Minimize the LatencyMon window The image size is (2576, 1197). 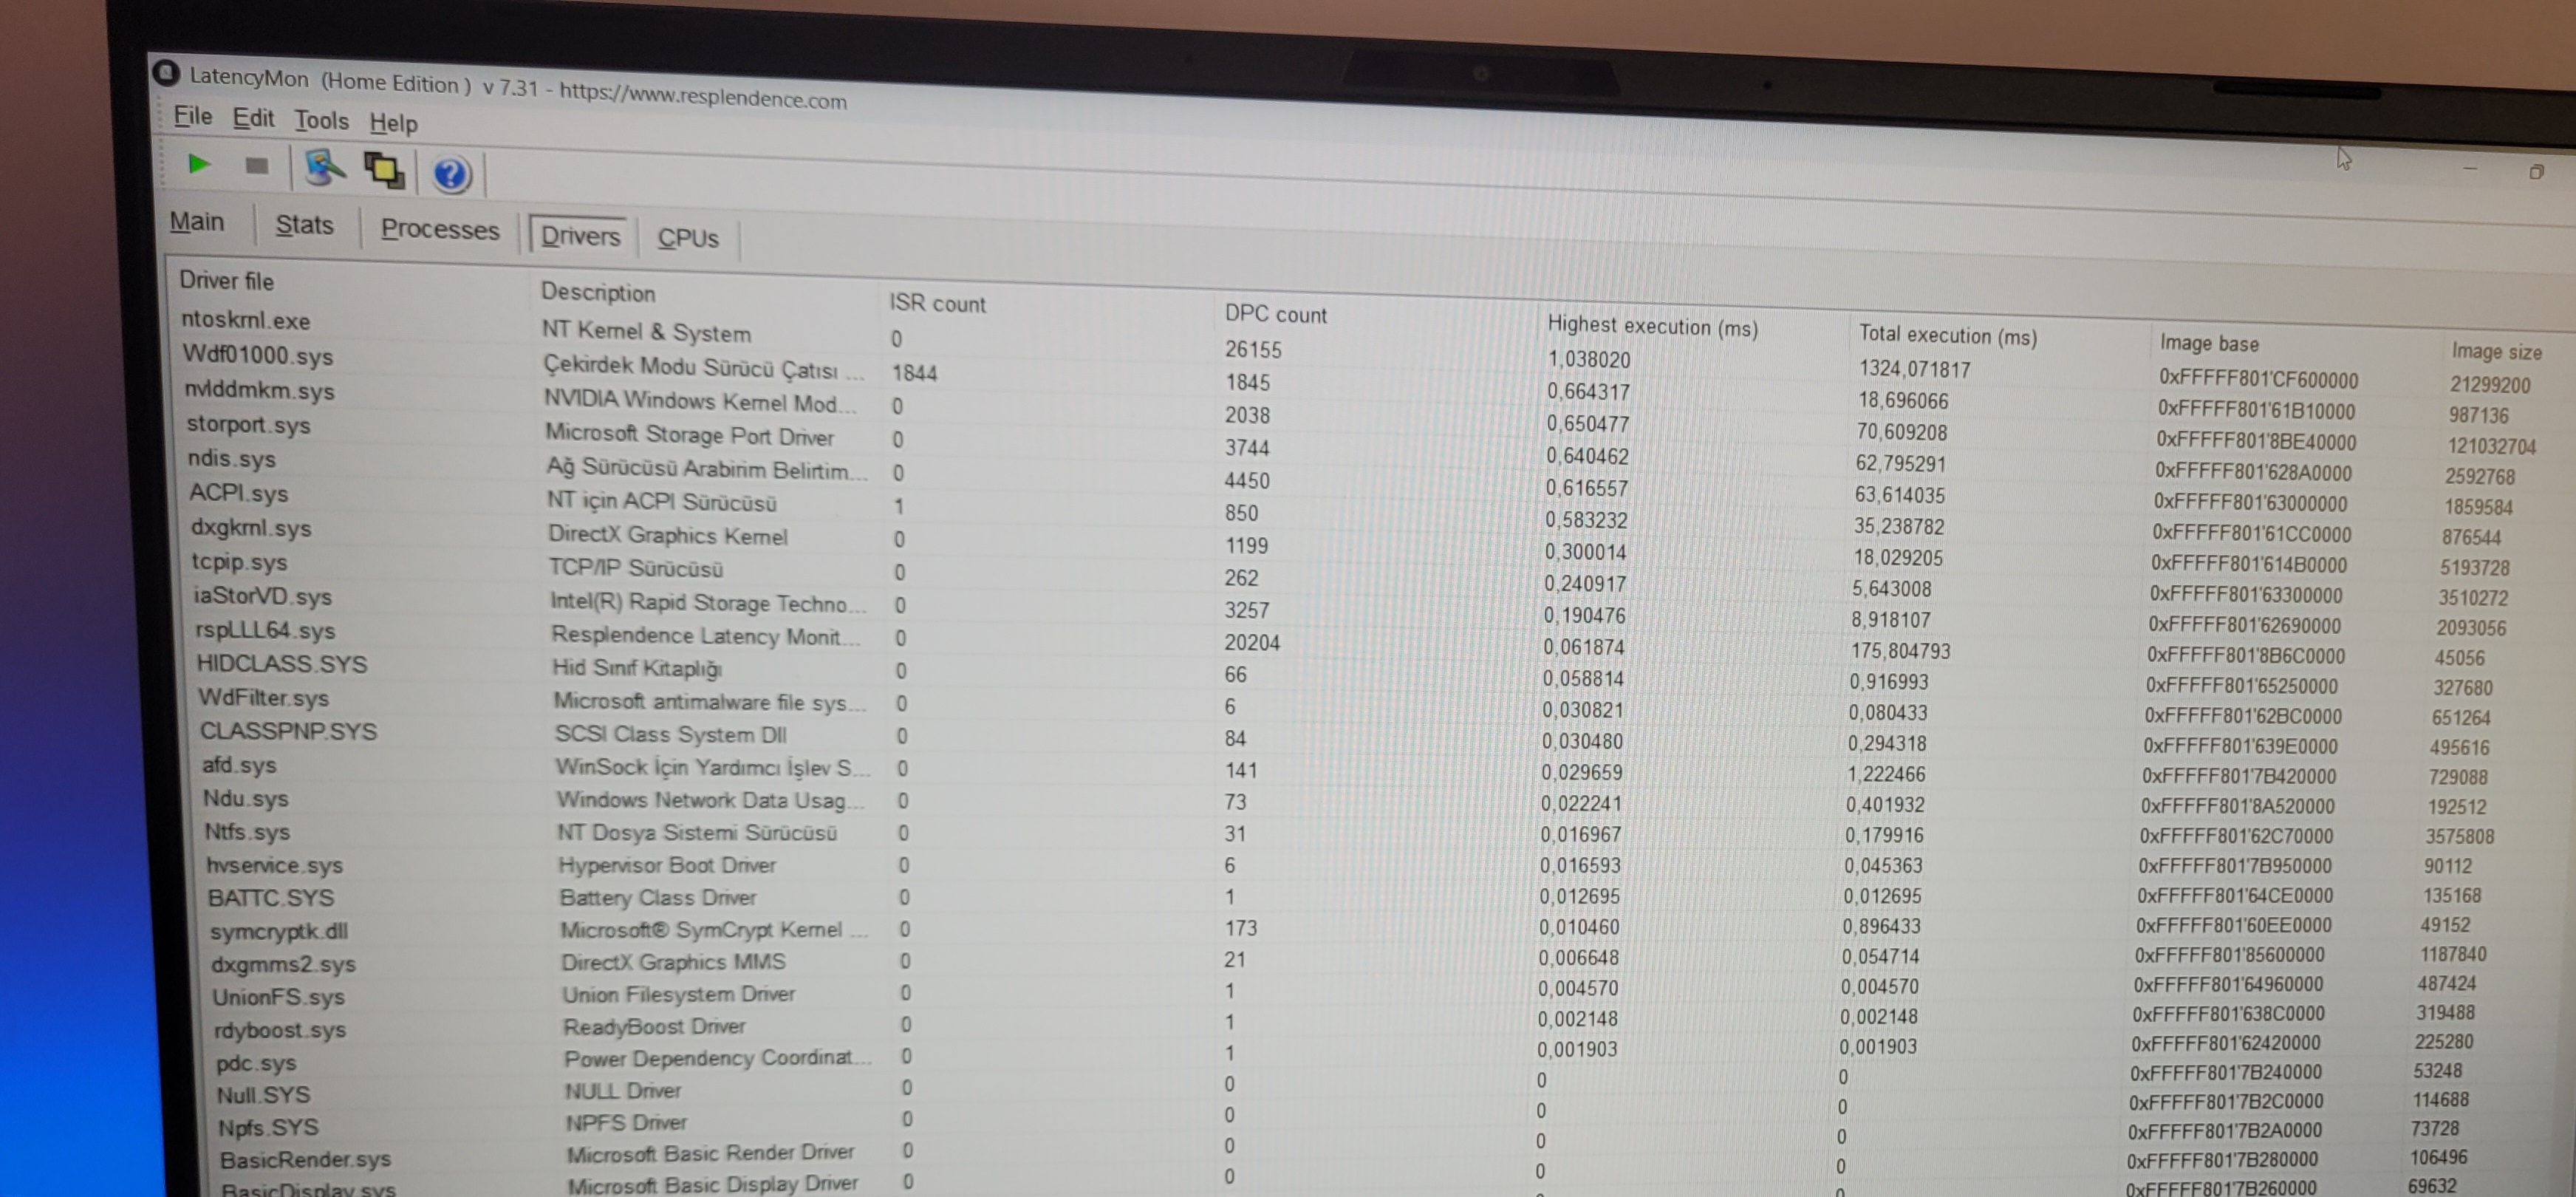pos(2470,169)
